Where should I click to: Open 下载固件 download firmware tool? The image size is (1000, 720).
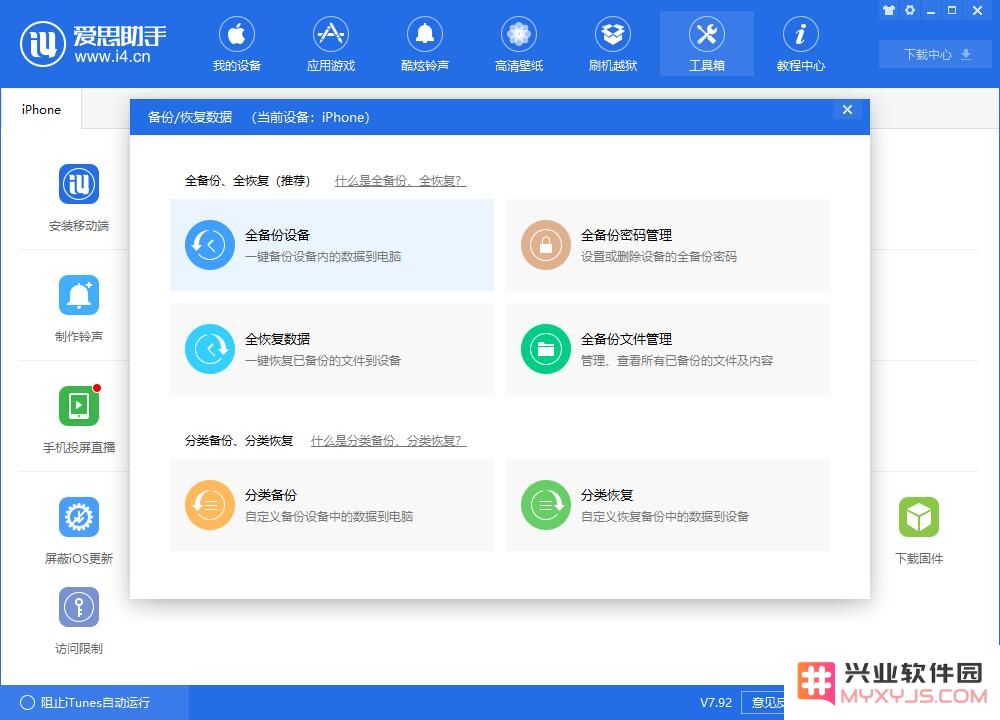click(919, 517)
